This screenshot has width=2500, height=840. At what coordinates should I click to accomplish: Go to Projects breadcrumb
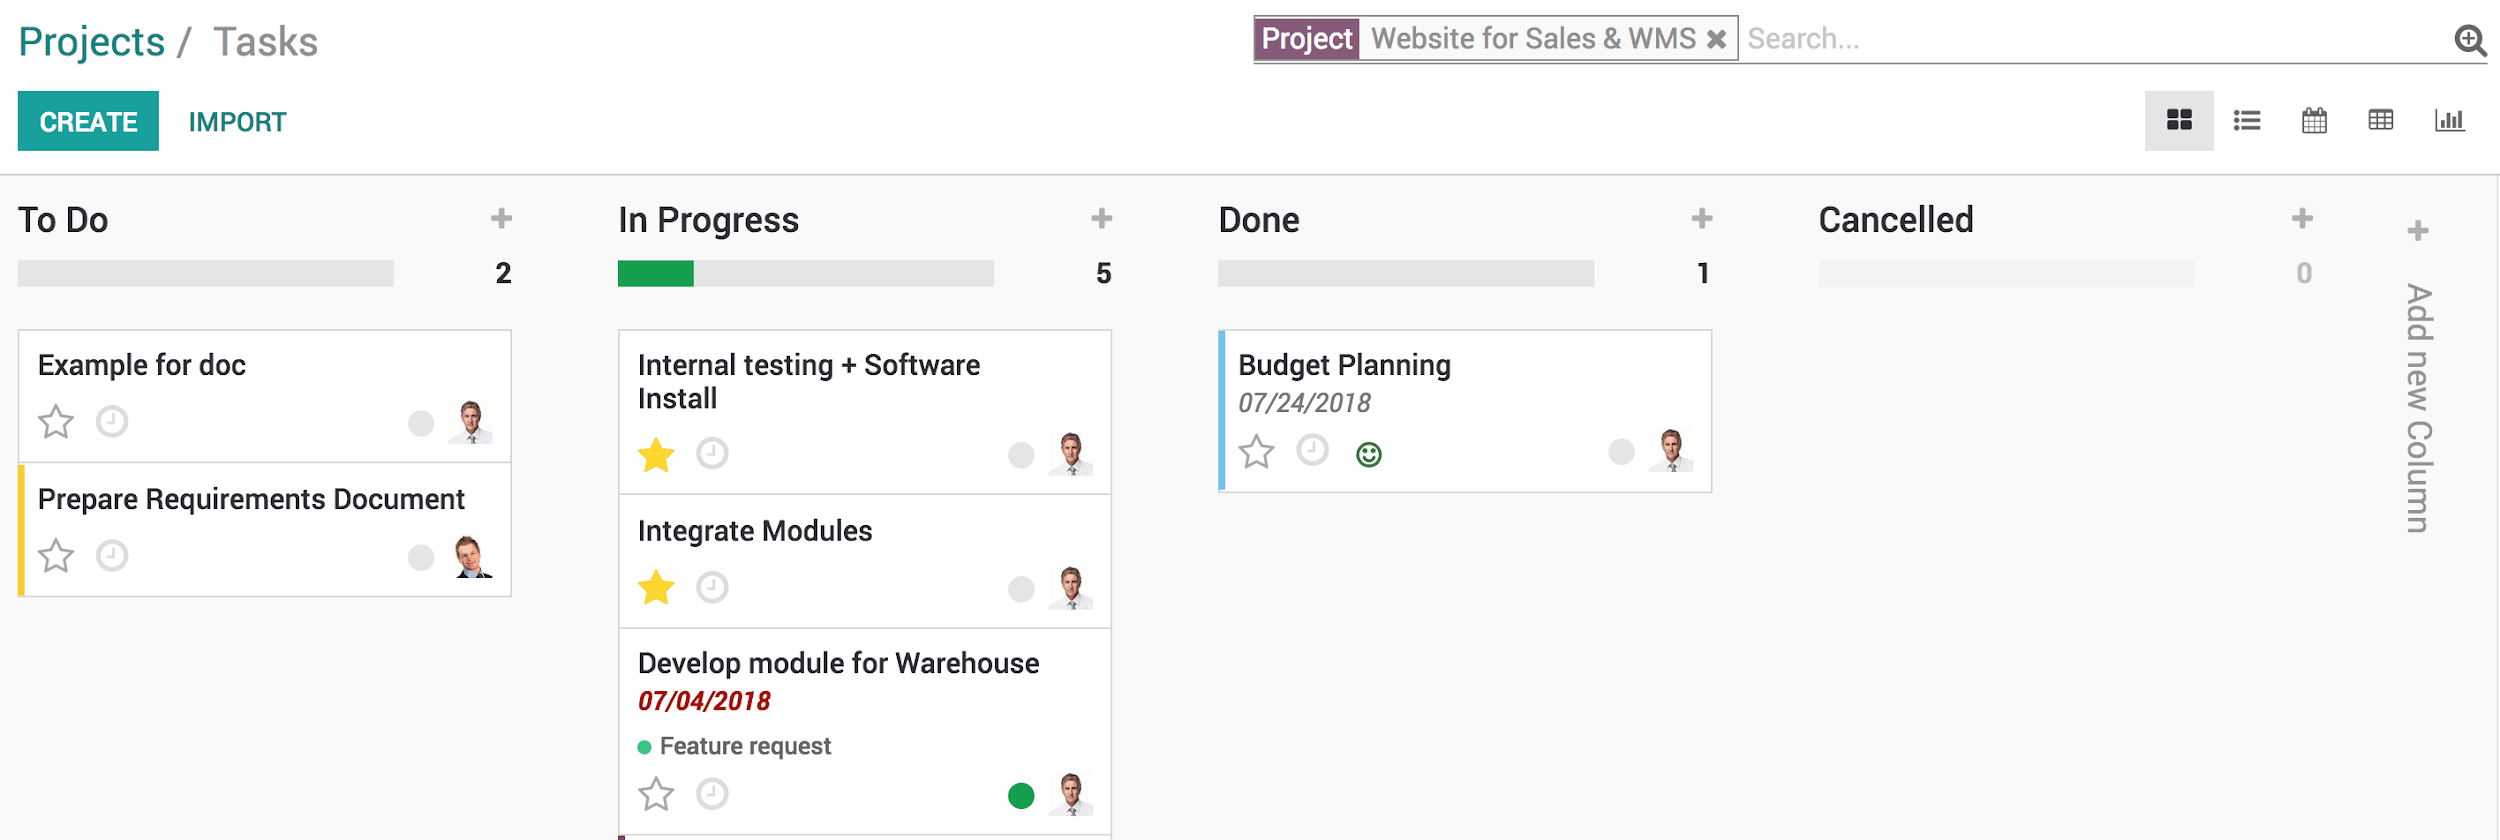click(x=92, y=42)
